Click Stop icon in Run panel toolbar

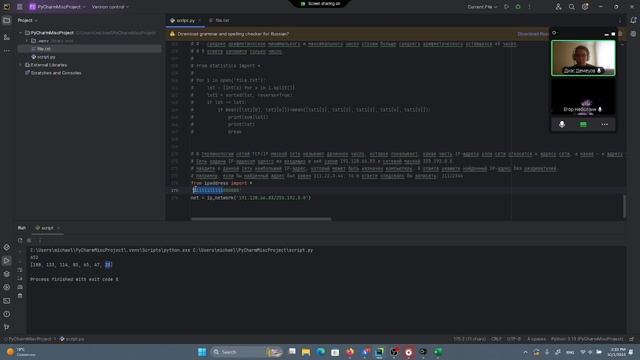[x=29, y=240]
